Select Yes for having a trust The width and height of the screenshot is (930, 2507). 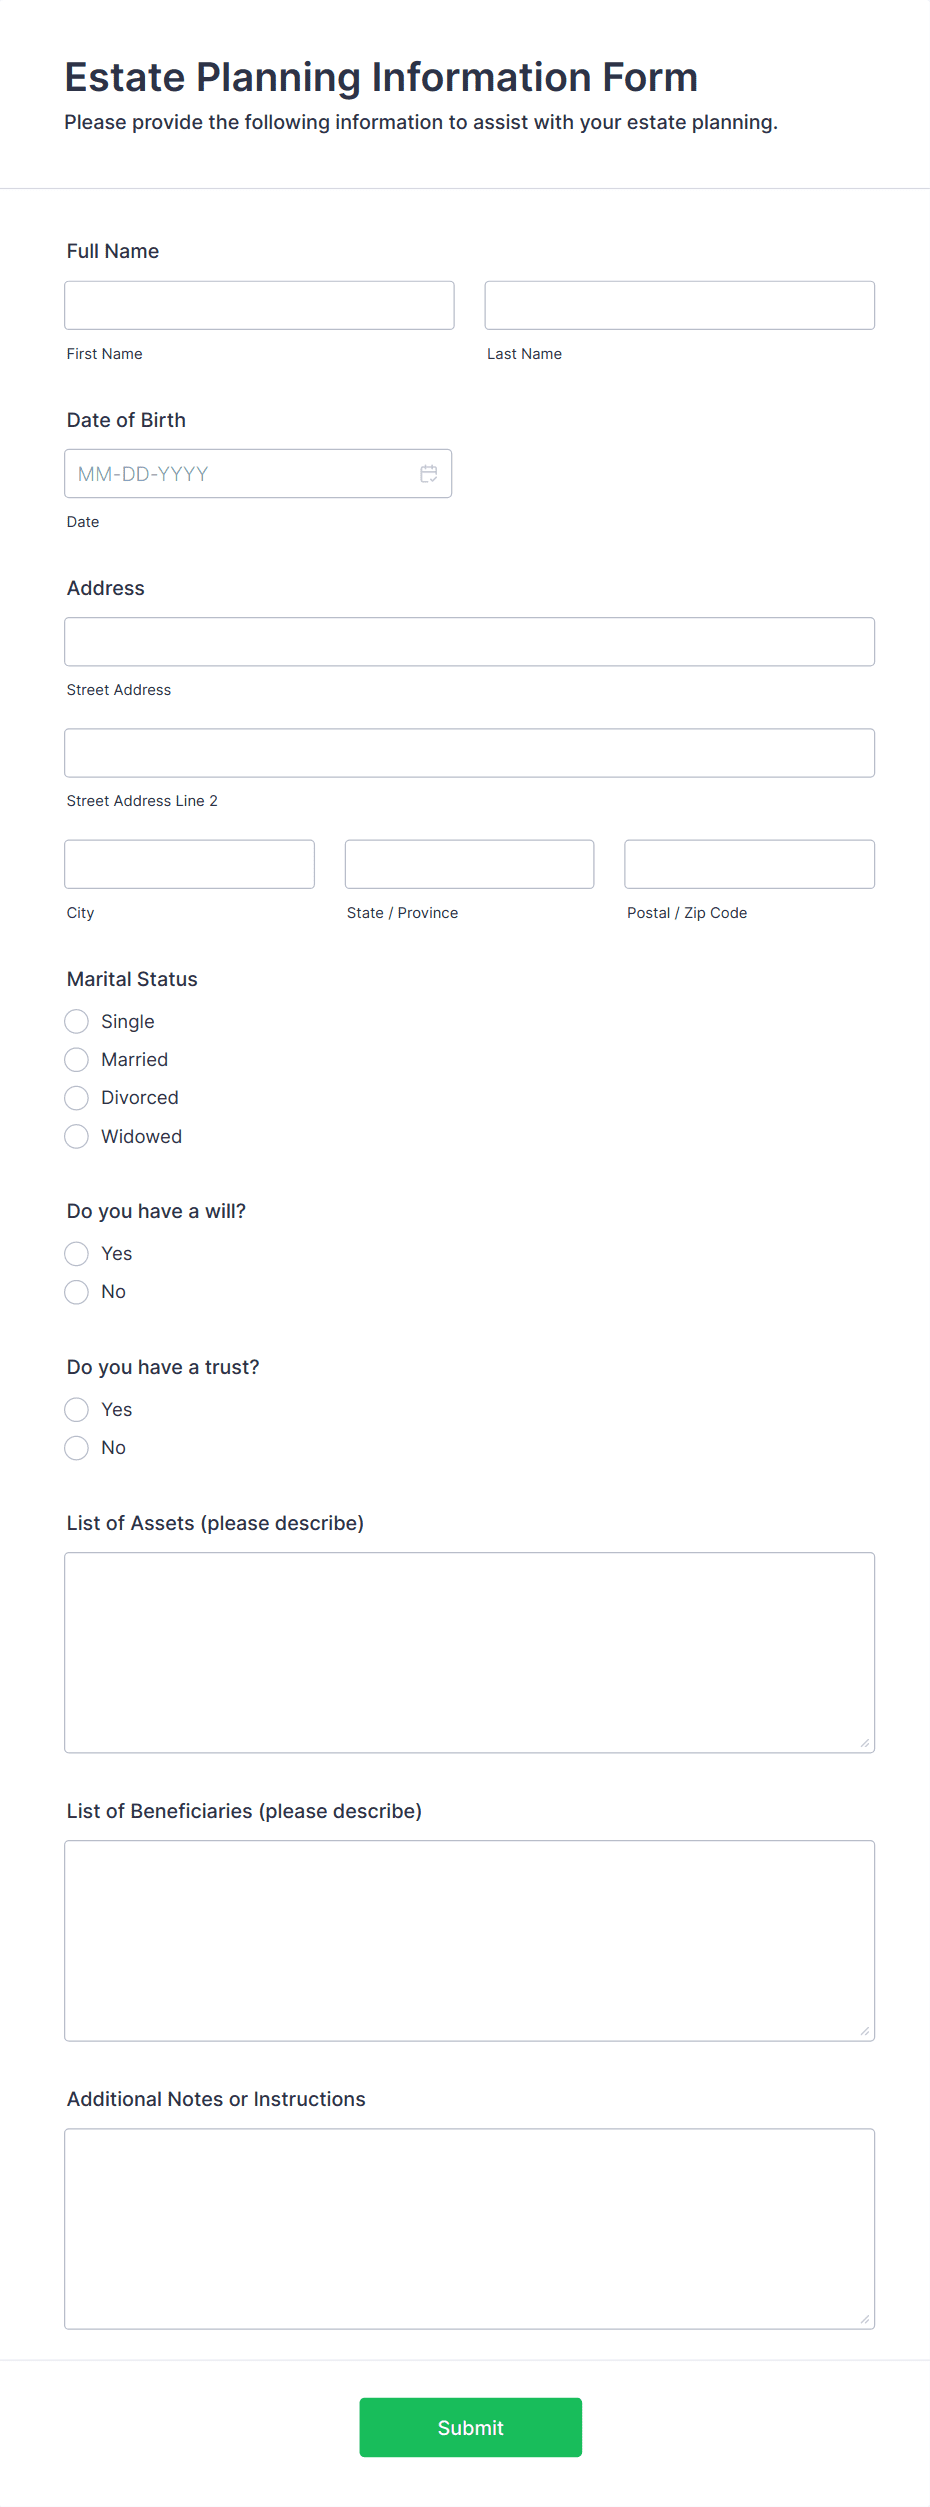pos(76,1409)
